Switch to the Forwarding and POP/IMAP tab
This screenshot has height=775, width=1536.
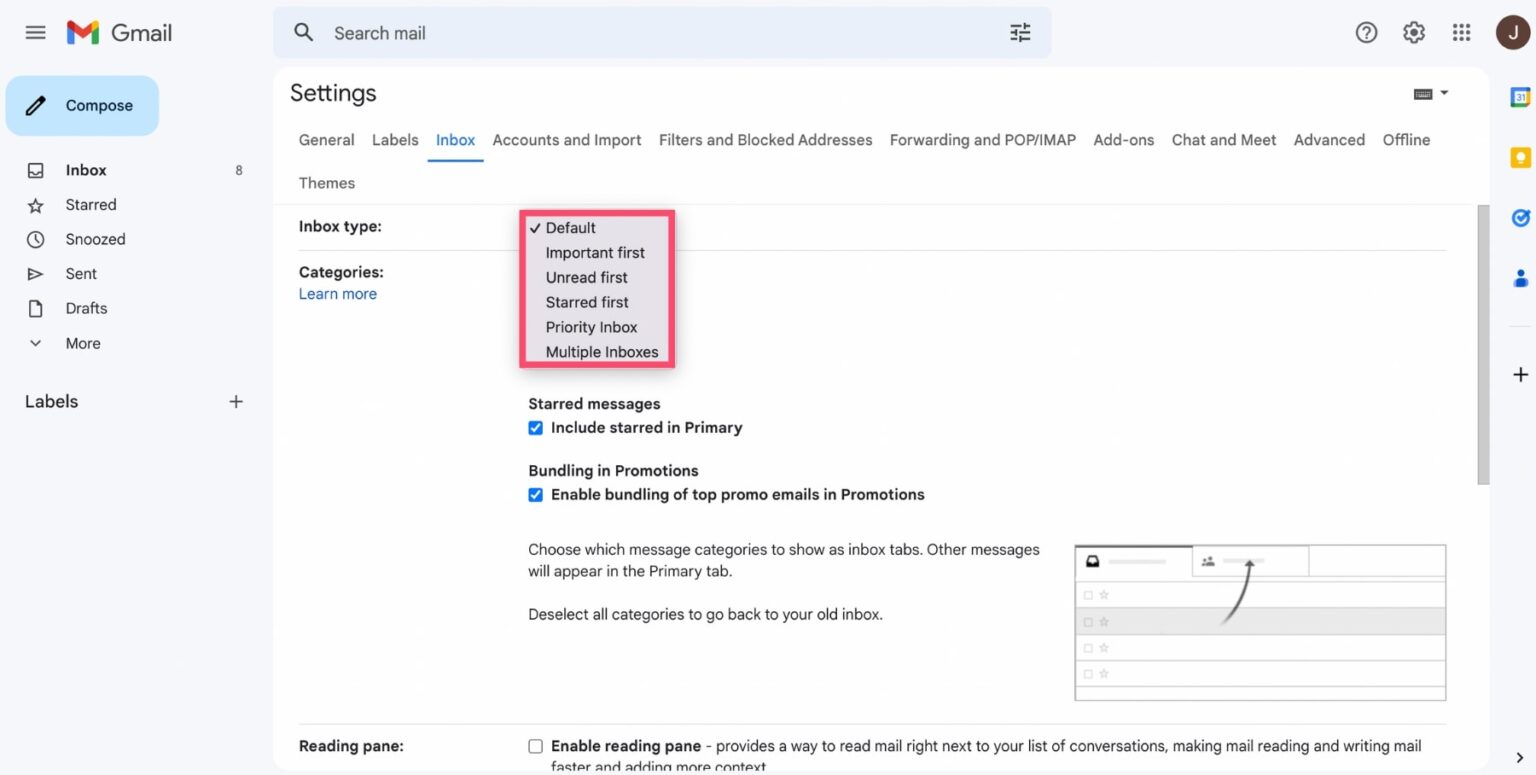point(982,140)
